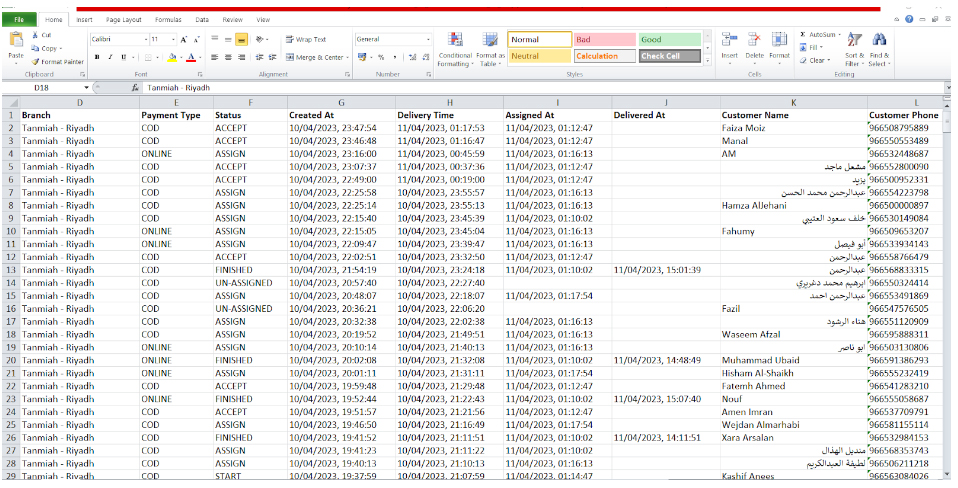Select the Customer Name header cell
958x488 pixels.
click(755, 115)
